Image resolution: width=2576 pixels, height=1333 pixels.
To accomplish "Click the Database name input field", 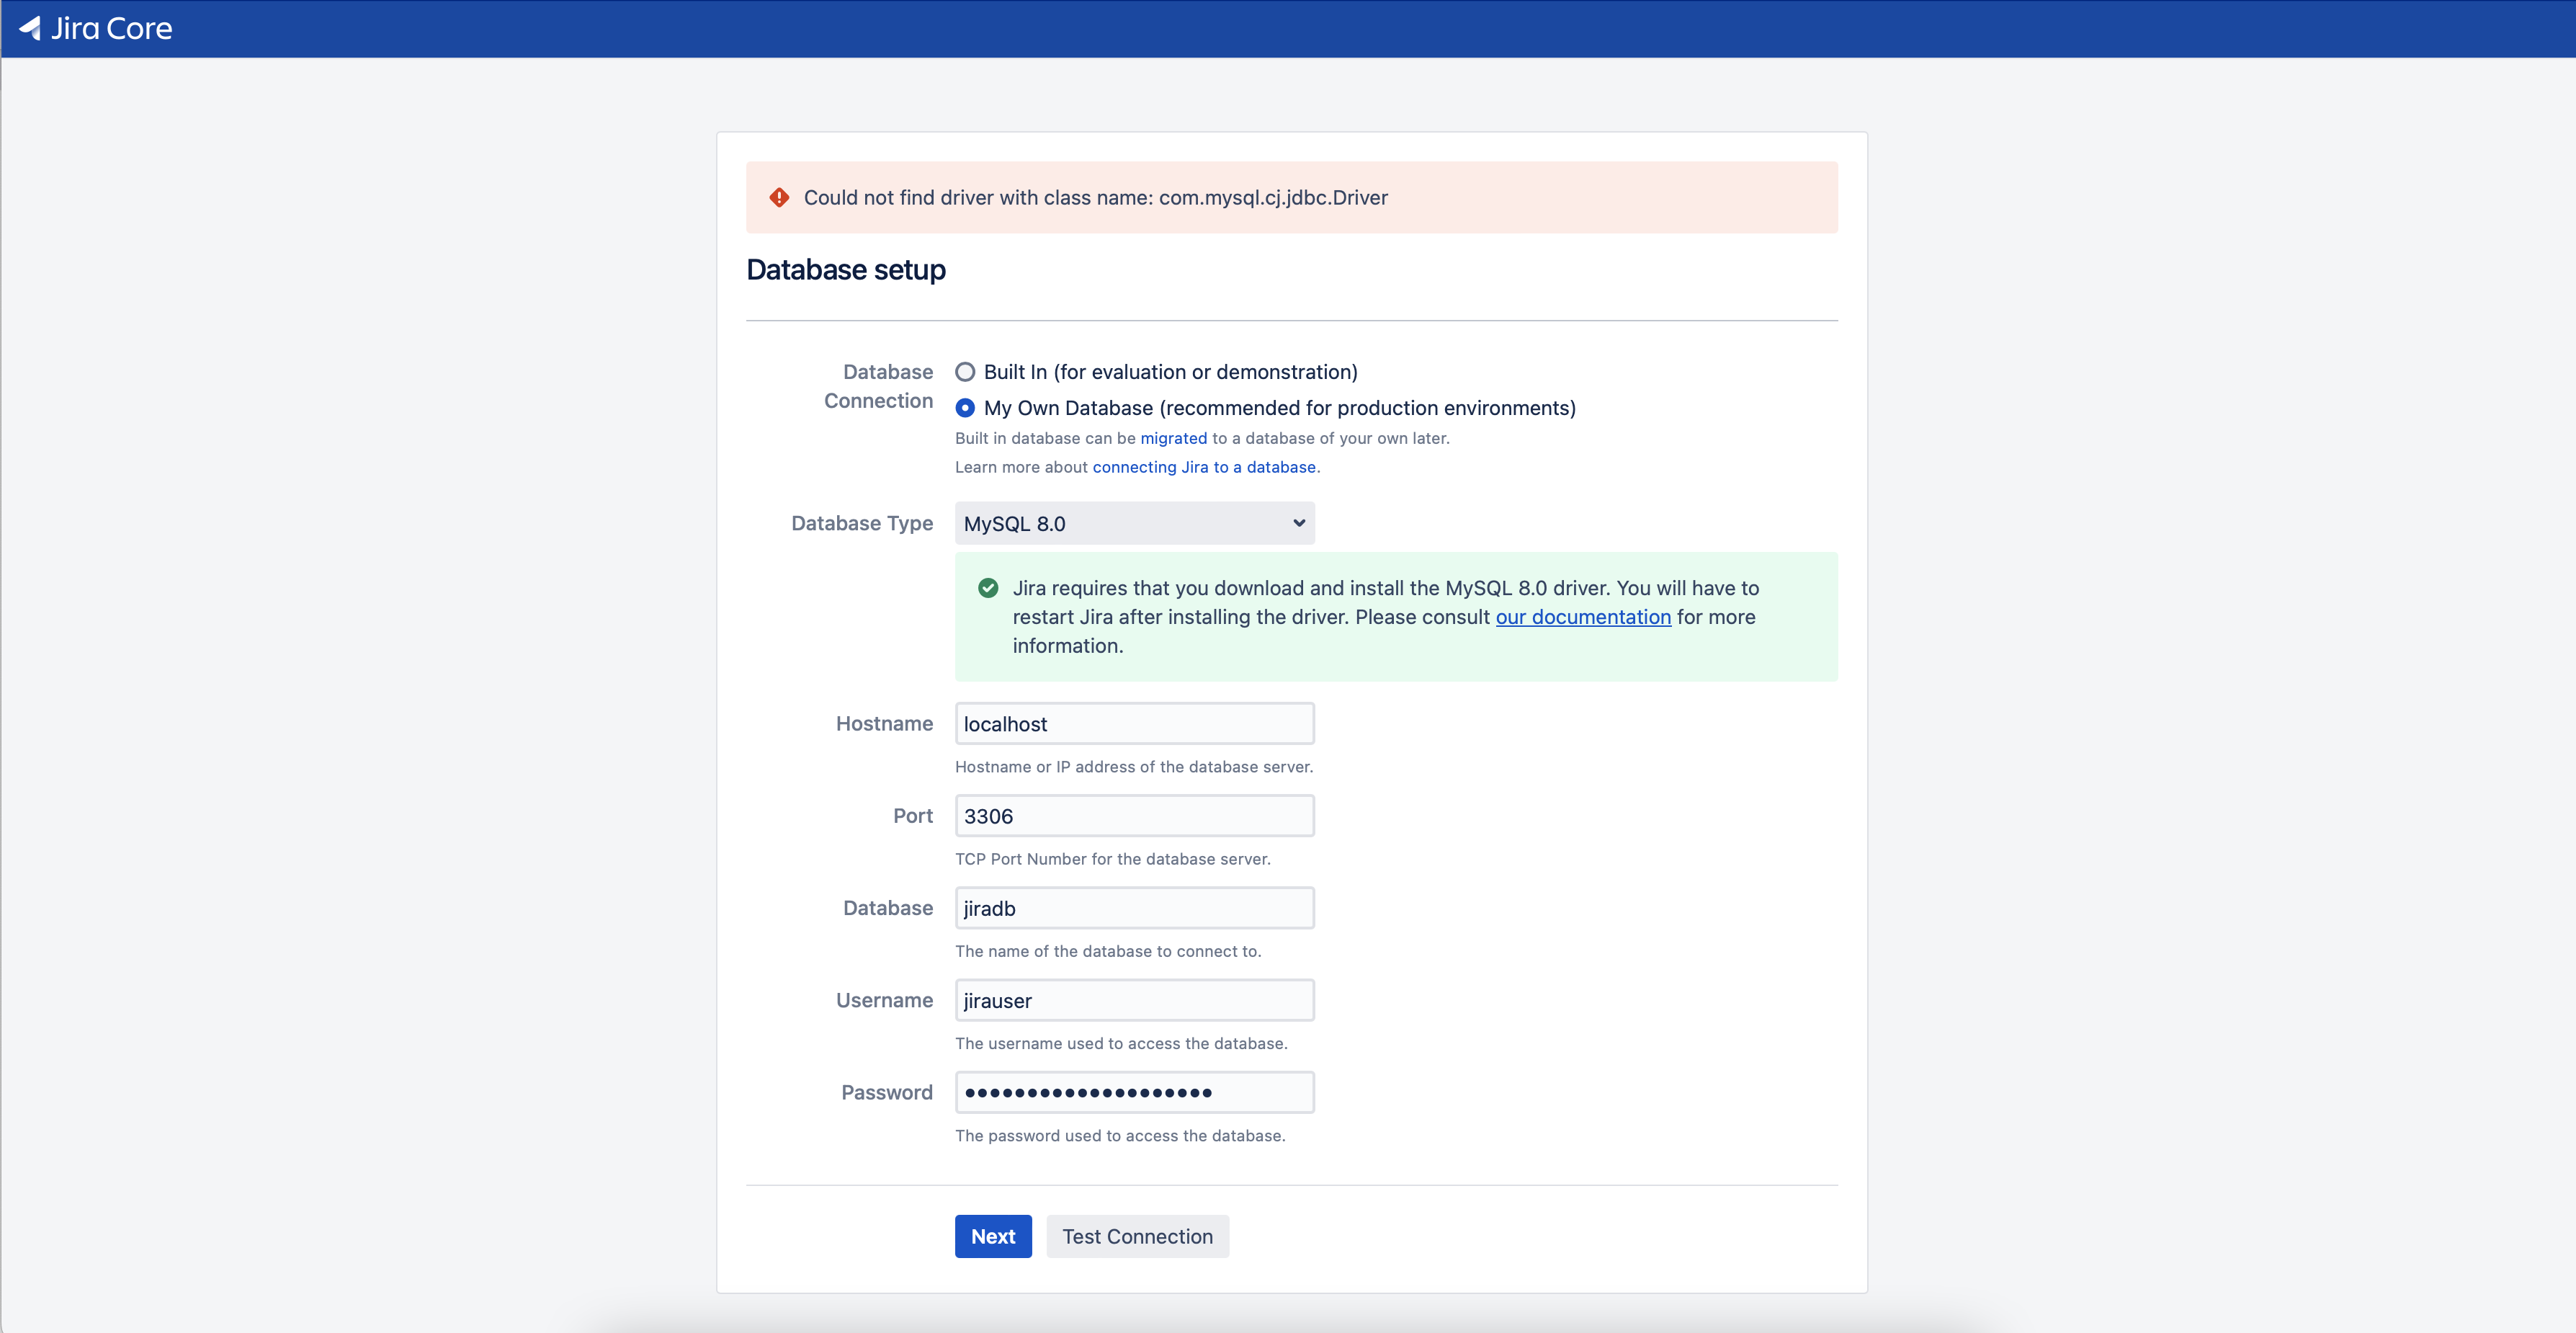I will pos(1134,908).
